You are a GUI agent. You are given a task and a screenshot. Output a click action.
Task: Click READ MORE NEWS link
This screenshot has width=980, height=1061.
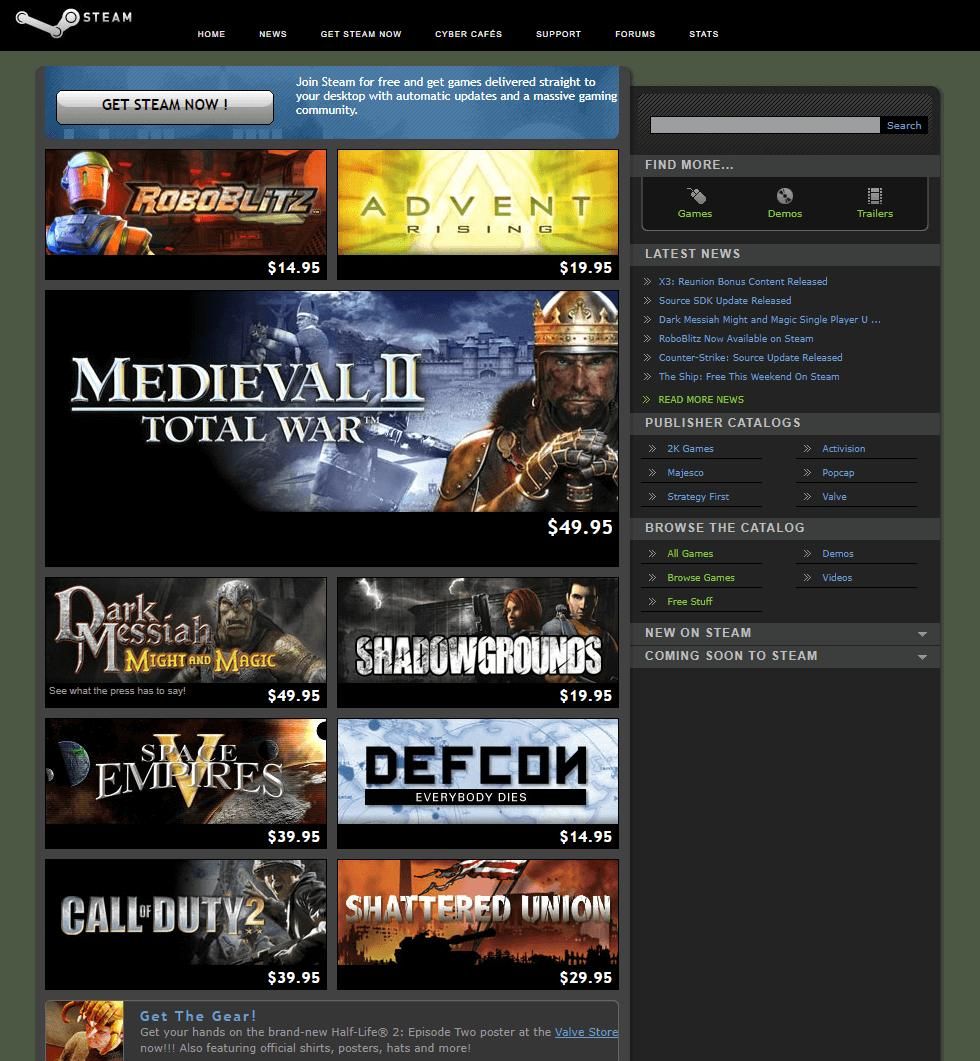tap(700, 399)
